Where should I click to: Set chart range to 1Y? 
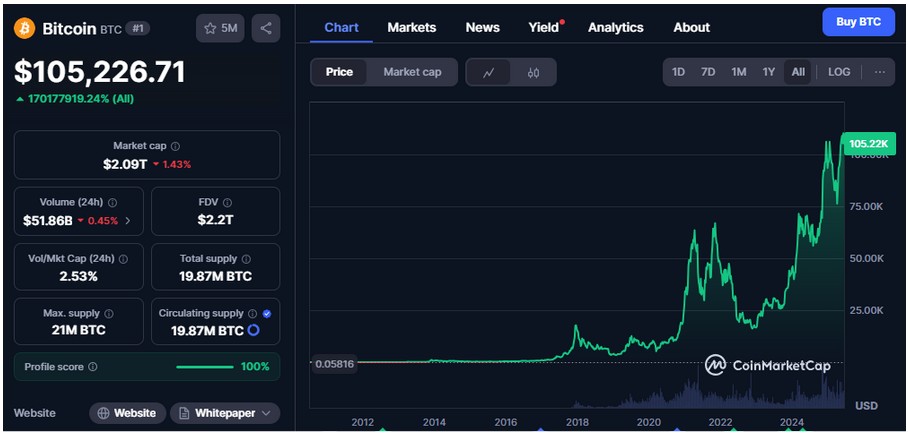click(768, 72)
